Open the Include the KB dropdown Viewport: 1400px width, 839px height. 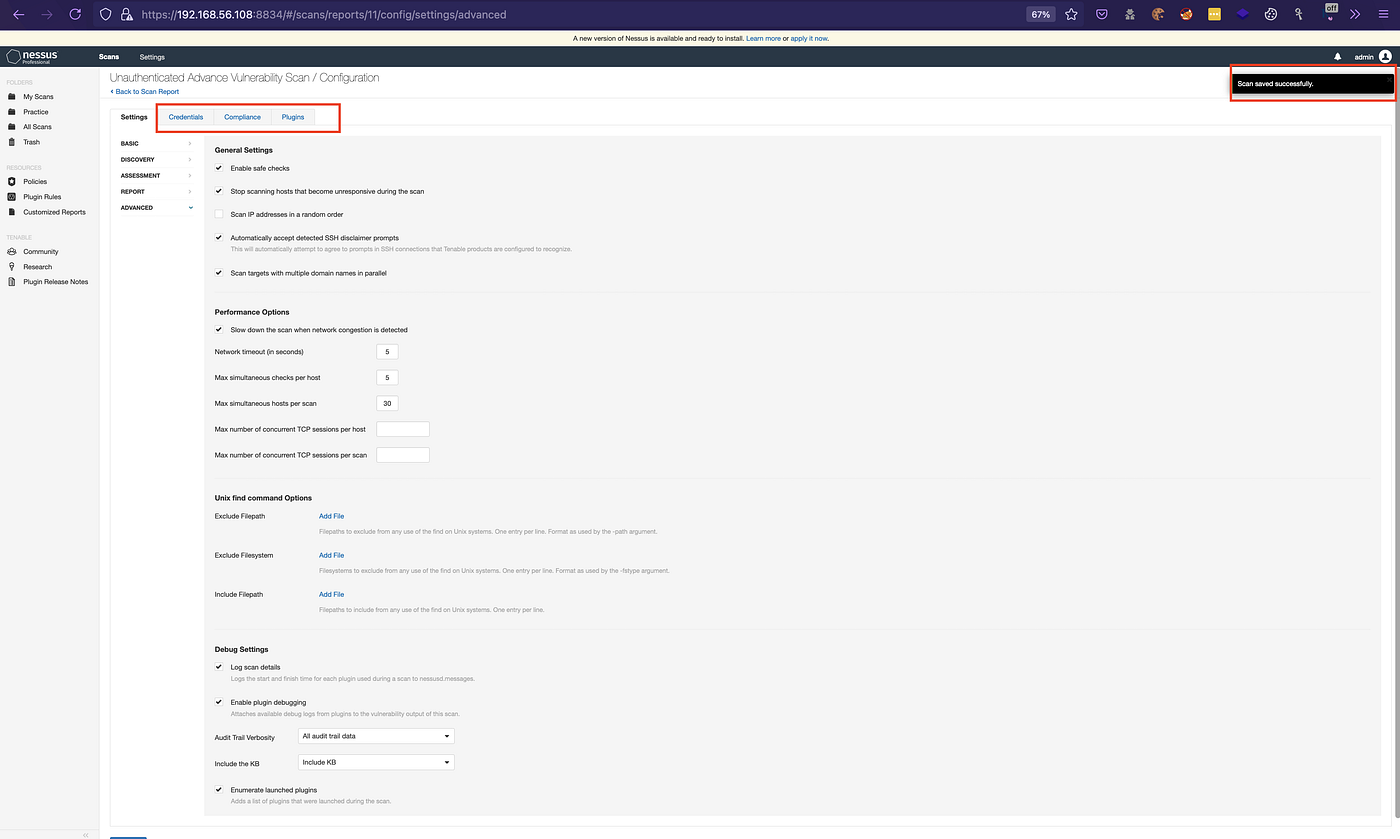click(377, 762)
